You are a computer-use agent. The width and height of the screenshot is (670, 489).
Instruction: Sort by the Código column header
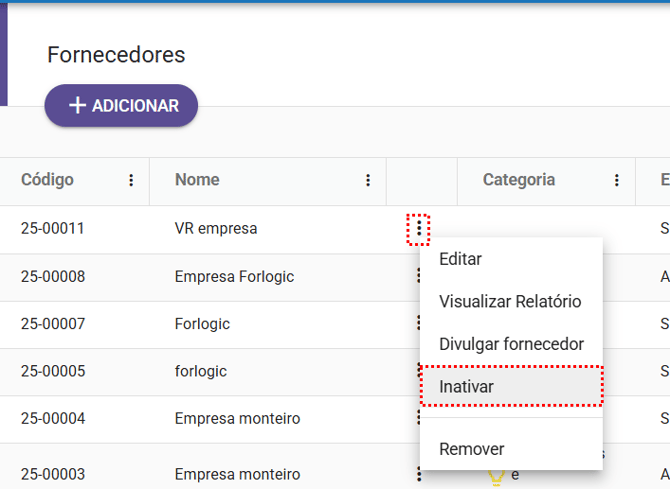click(47, 180)
